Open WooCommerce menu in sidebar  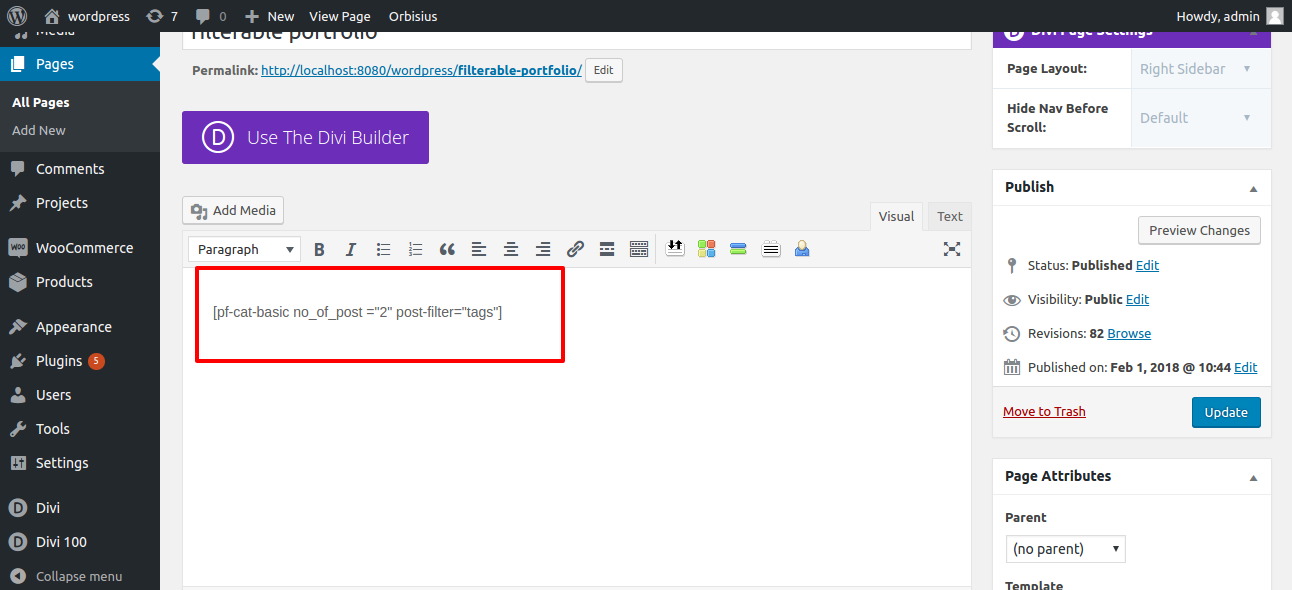pyautogui.click(x=84, y=248)
